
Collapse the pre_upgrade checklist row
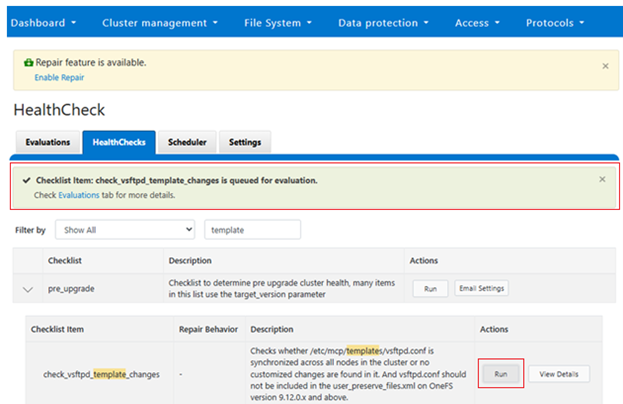(27, 289)
